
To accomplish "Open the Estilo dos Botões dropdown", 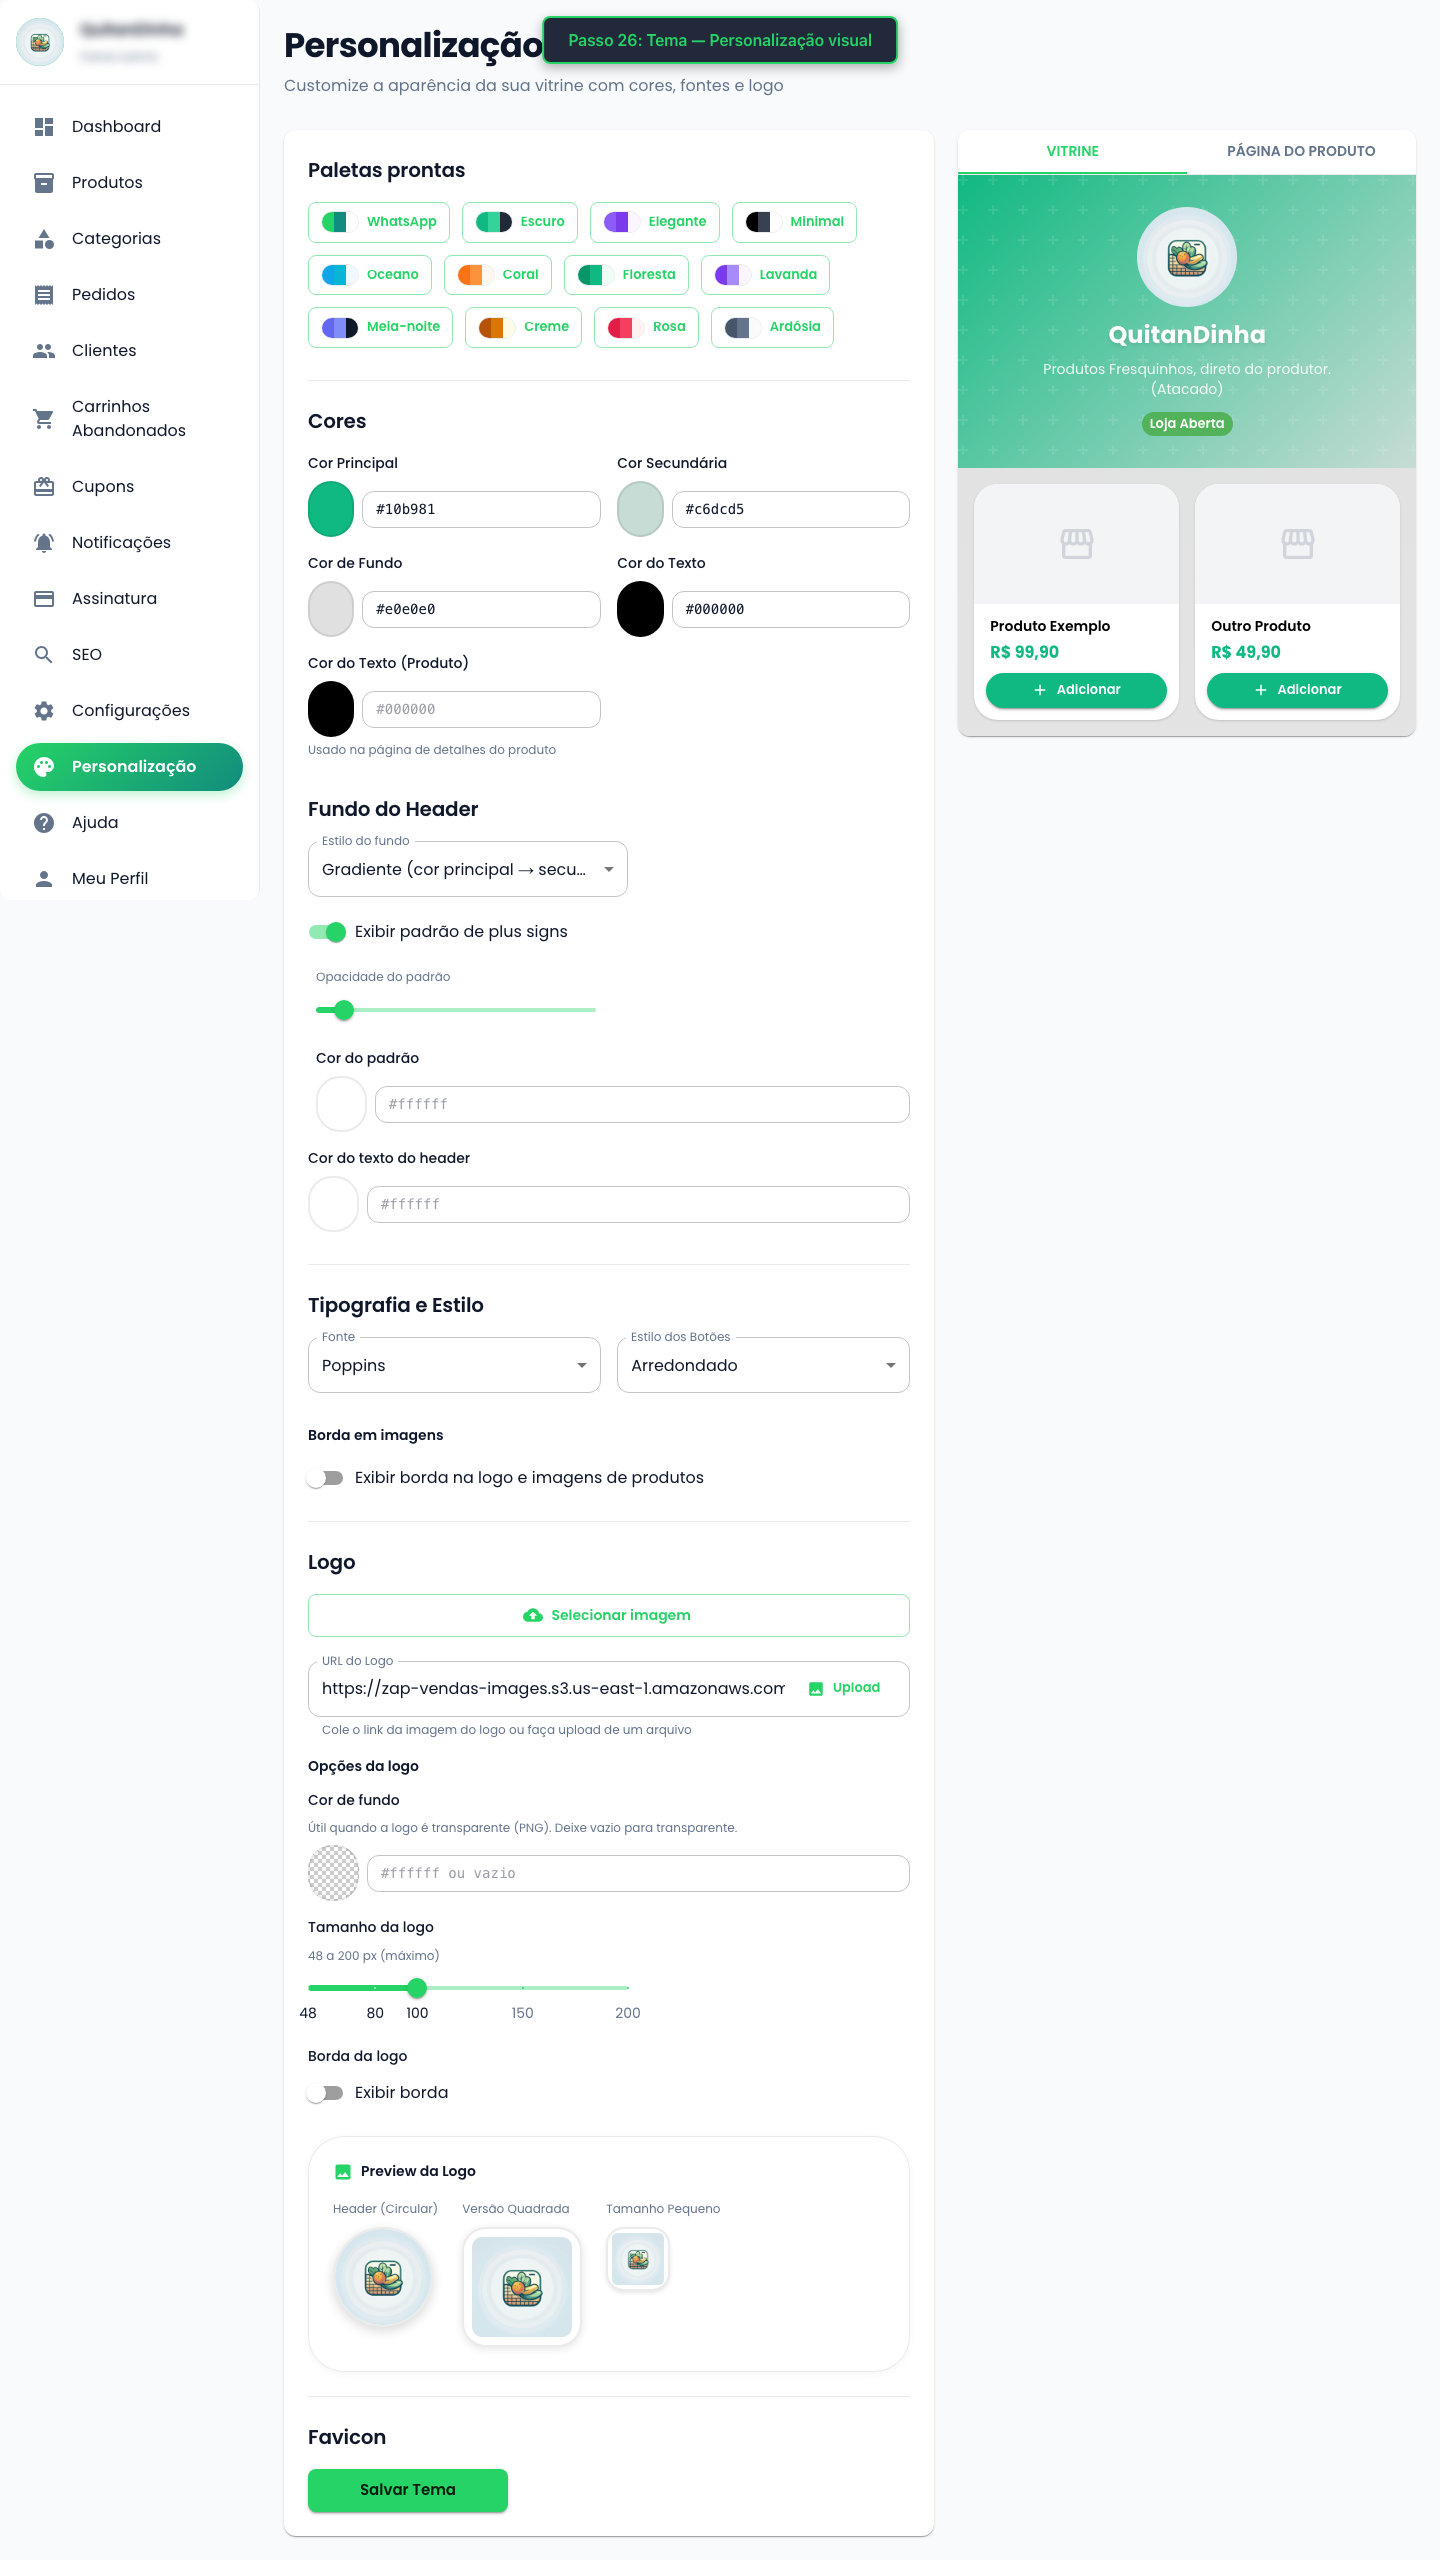I will 762,1364.
